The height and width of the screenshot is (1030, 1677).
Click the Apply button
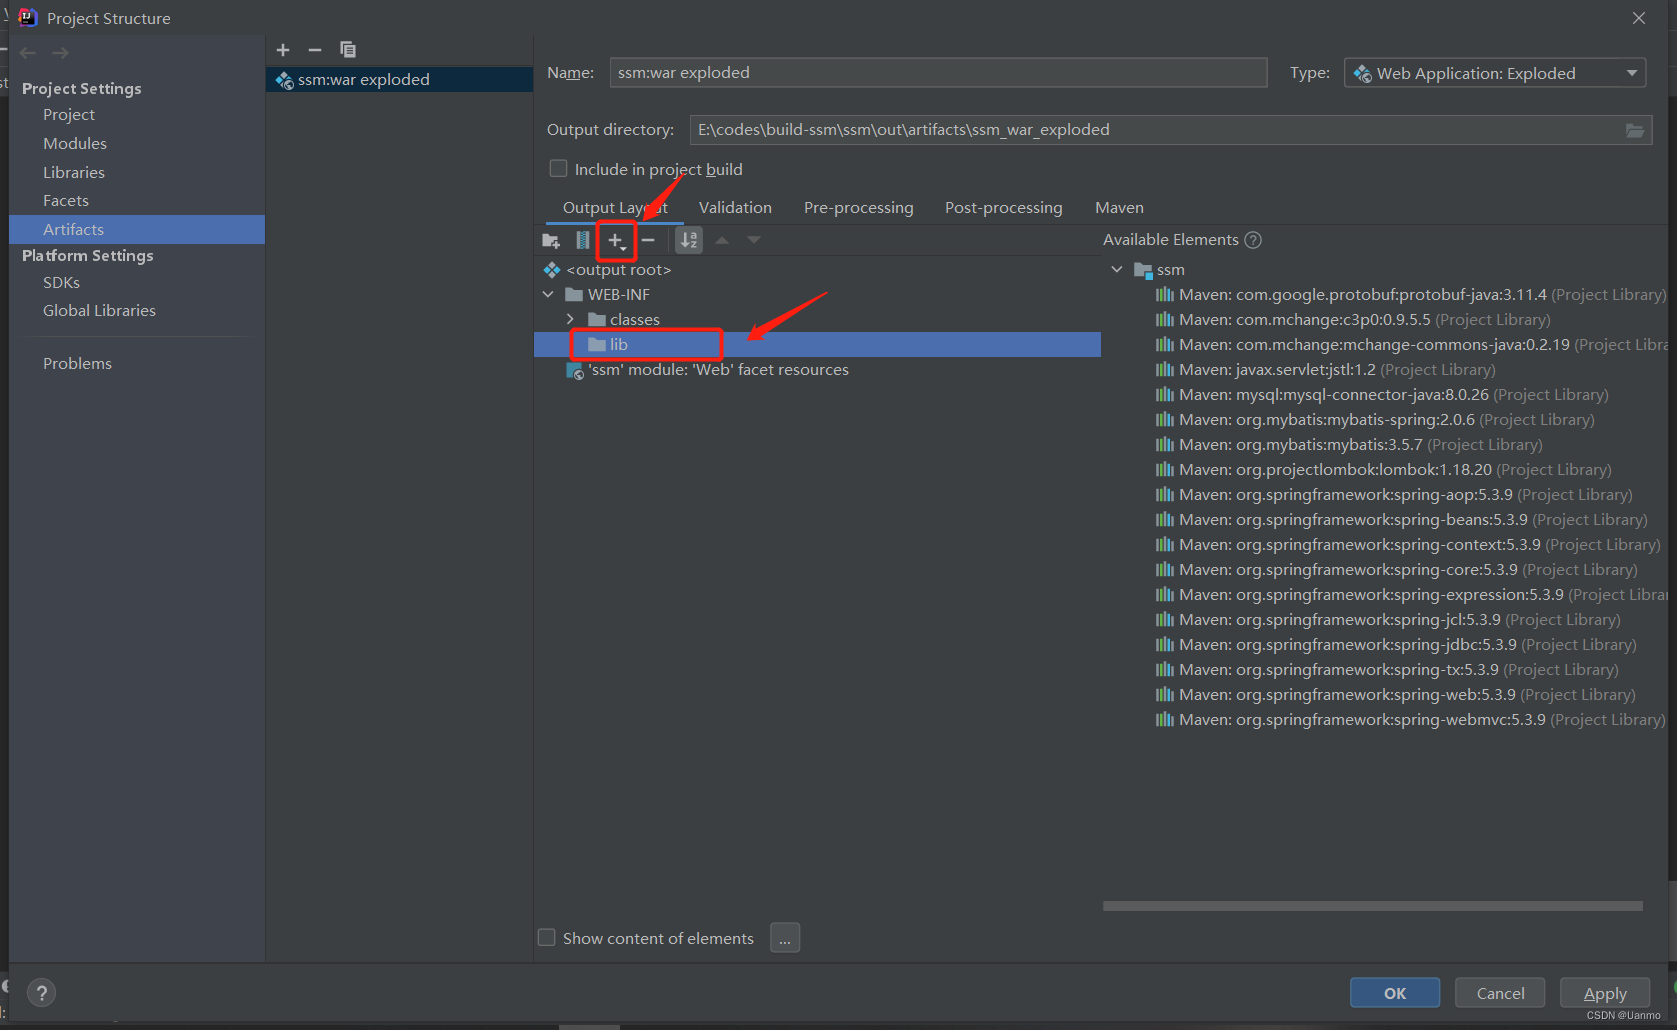pos(1605,993)
